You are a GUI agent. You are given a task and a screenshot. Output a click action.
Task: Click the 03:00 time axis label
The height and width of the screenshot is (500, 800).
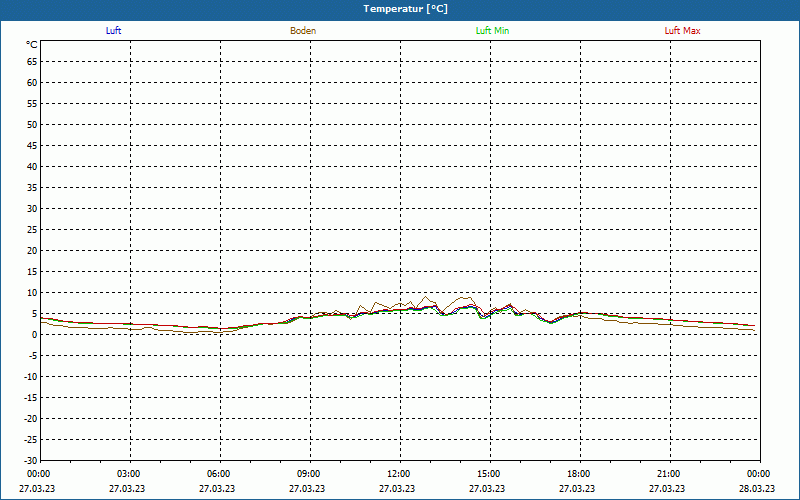[x=129, y=474]
